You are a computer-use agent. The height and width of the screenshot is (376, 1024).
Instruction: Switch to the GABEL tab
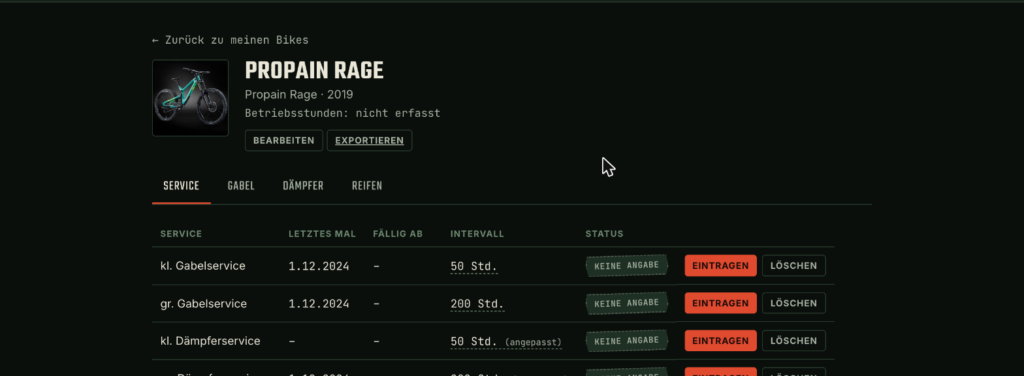point(241,186)
